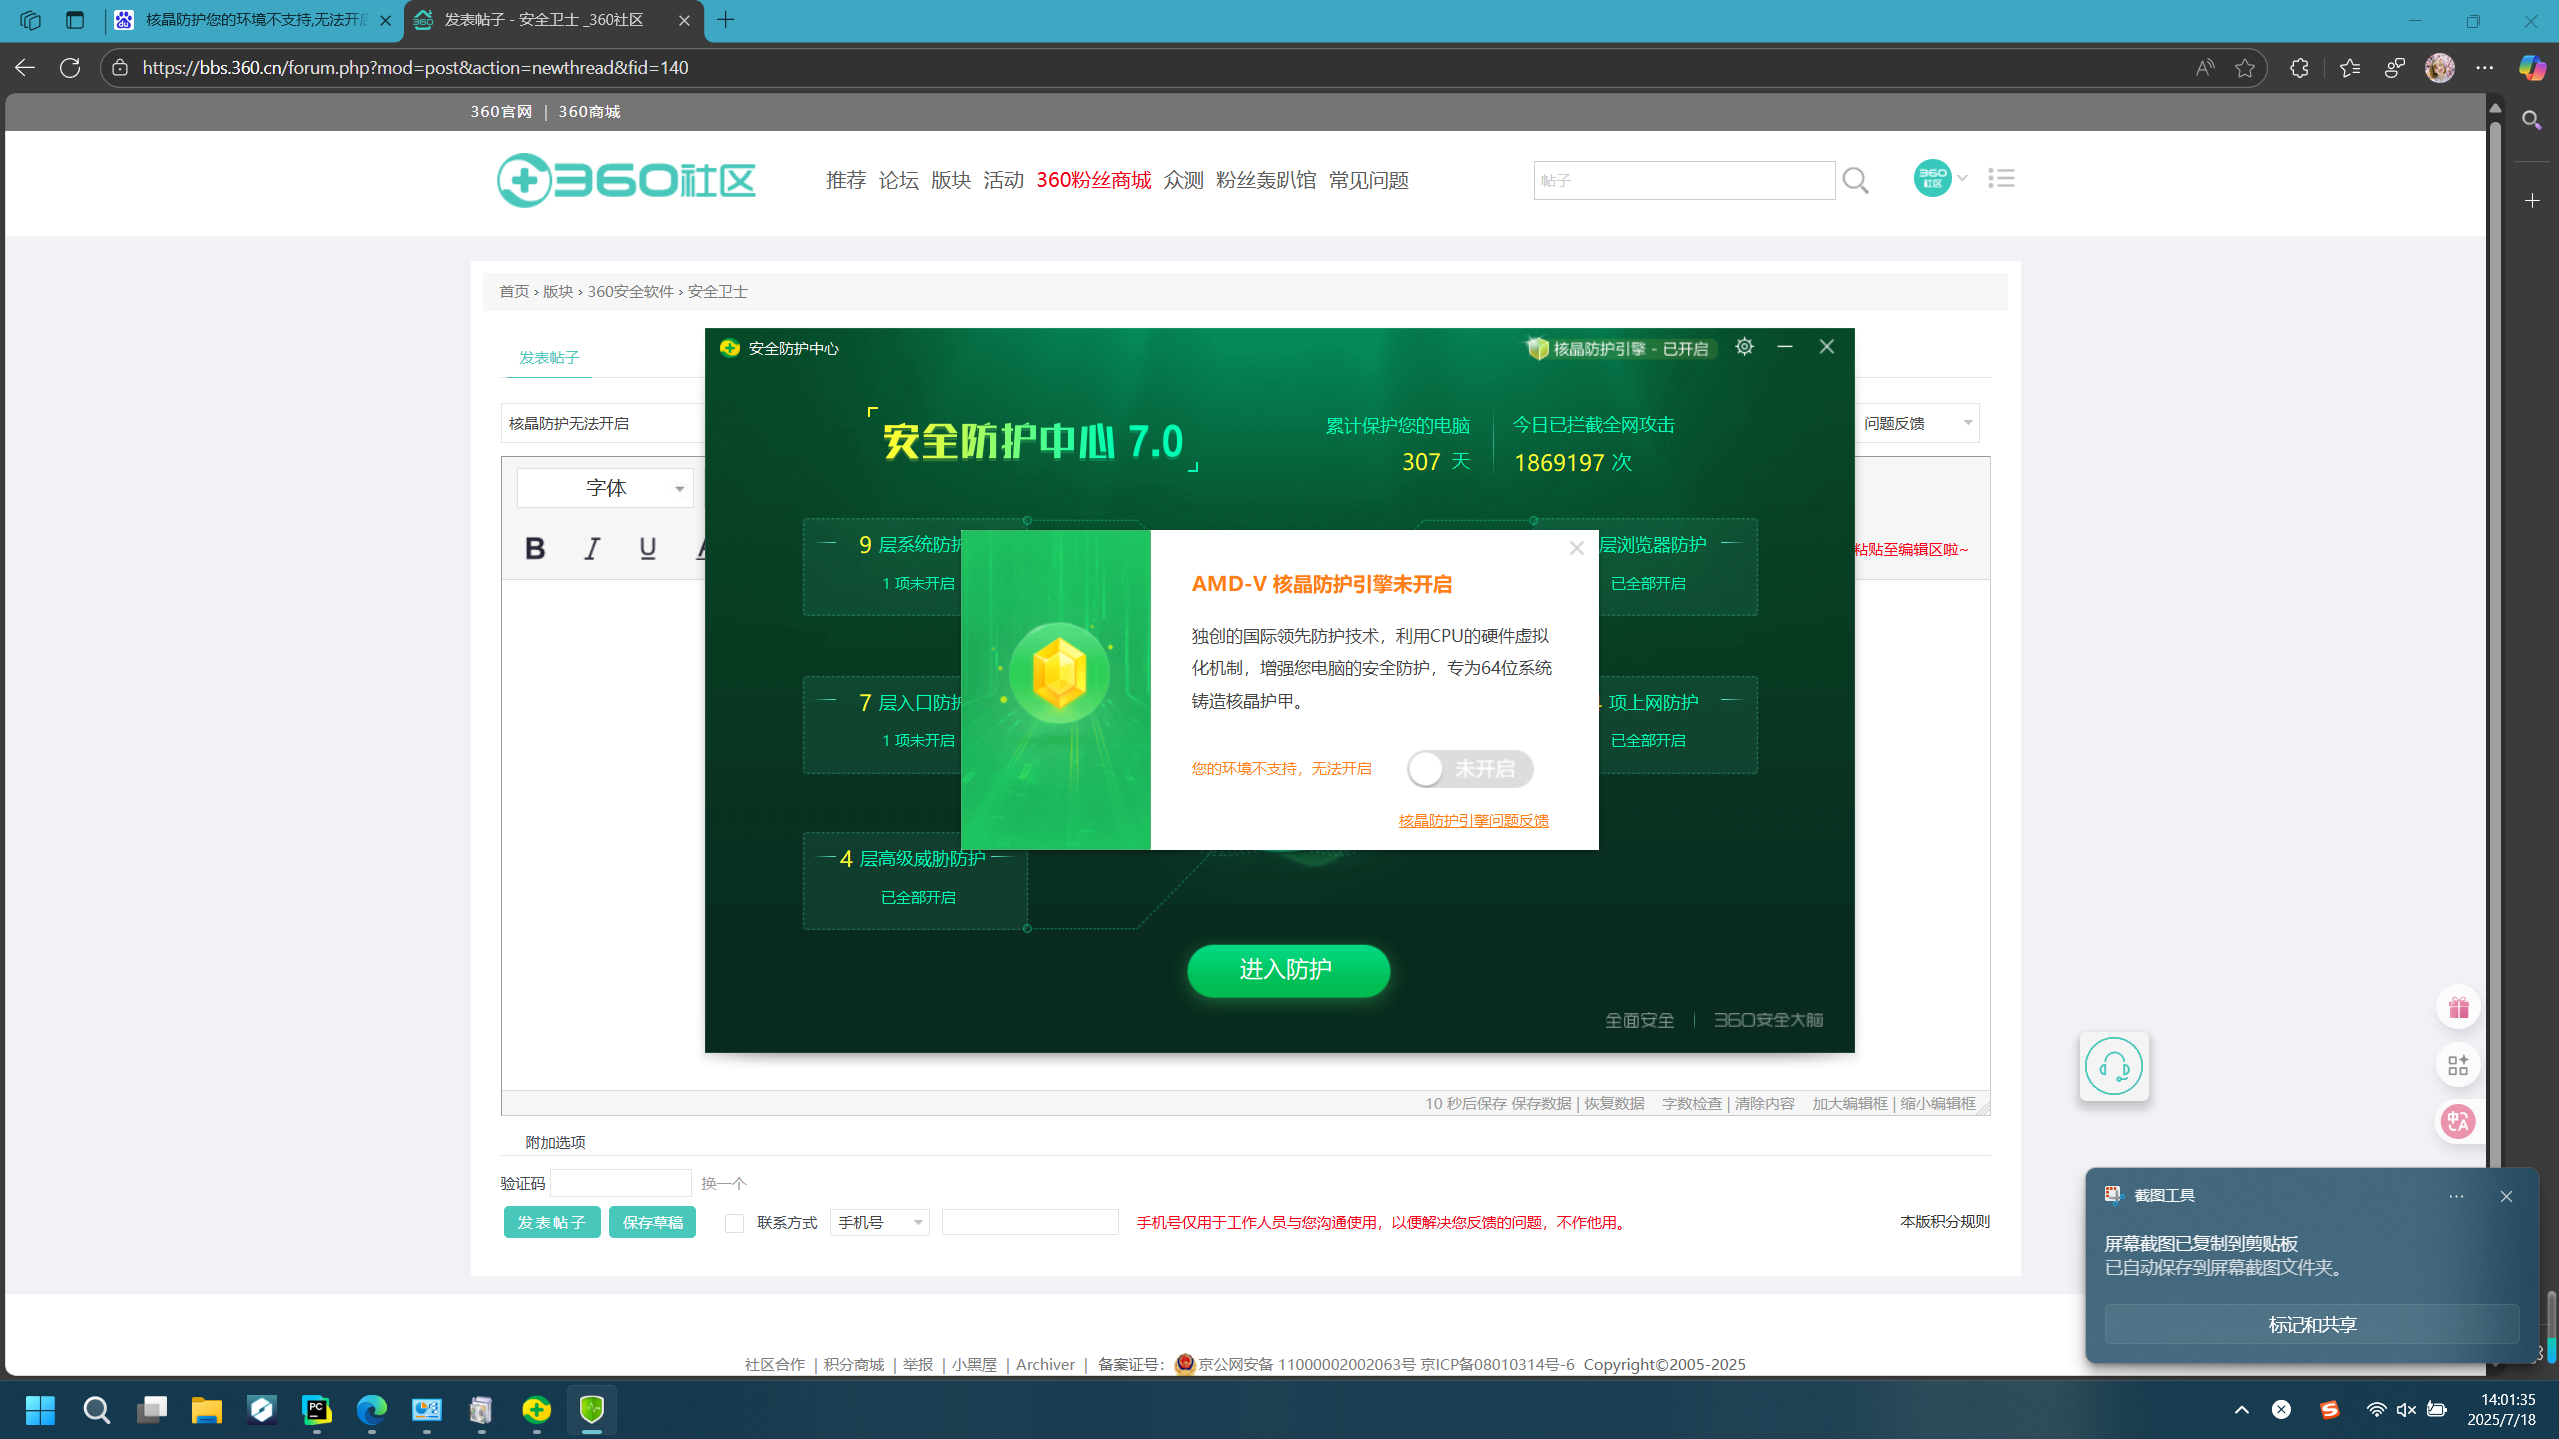Click the settings gear in the 安全防护中心 window
Viewport: 2559px width, 1439px height.
1744,347
